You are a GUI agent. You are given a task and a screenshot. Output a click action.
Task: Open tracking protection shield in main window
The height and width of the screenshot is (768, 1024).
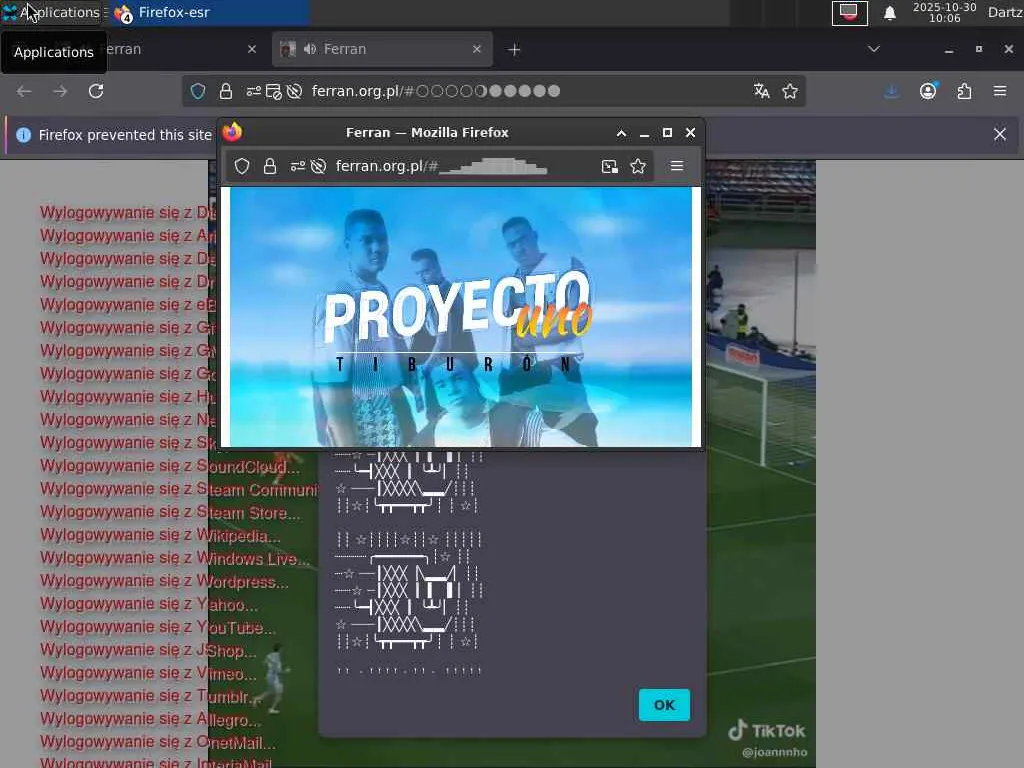tap(198, 91)
